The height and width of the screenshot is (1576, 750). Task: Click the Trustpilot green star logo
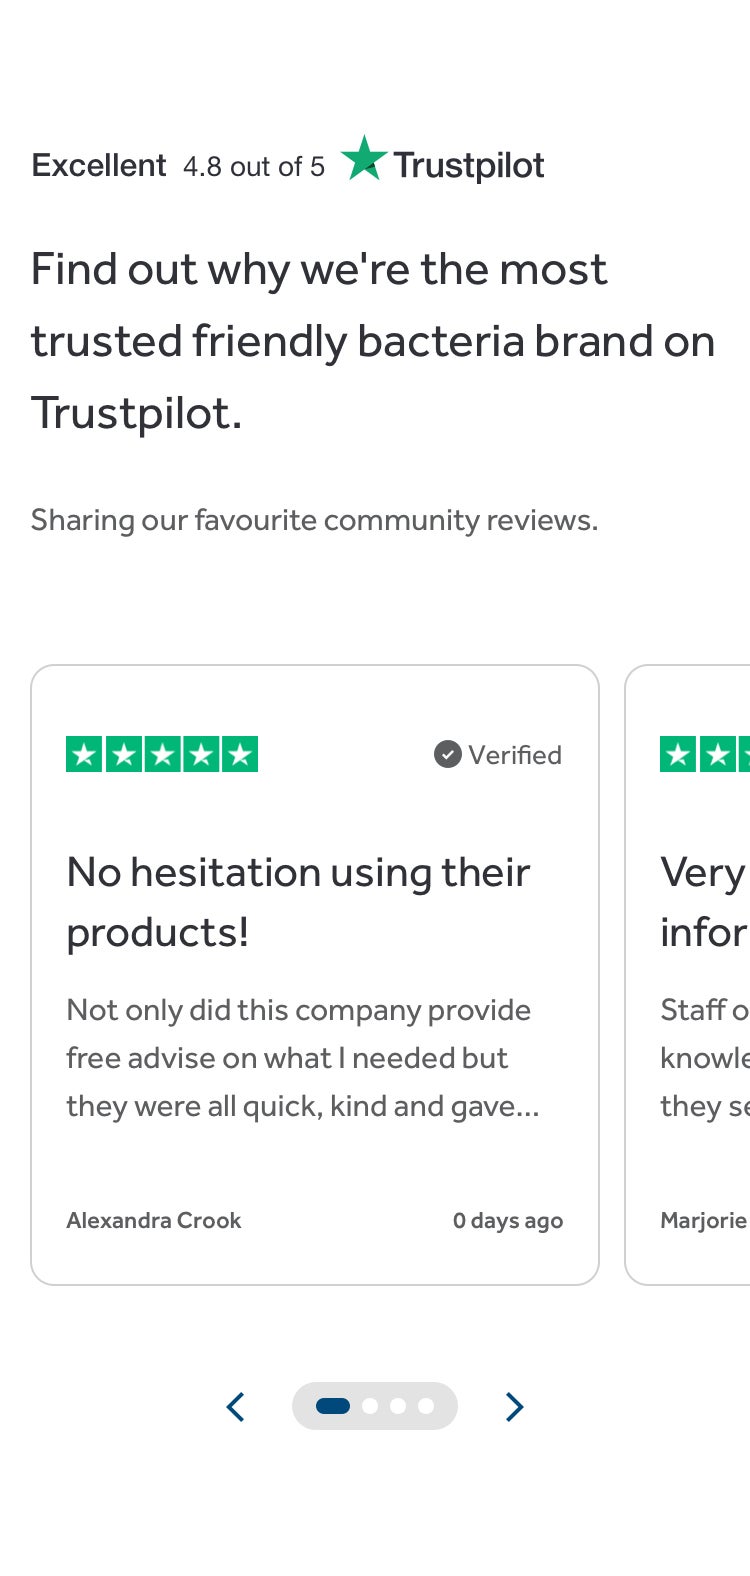(364, 159)
